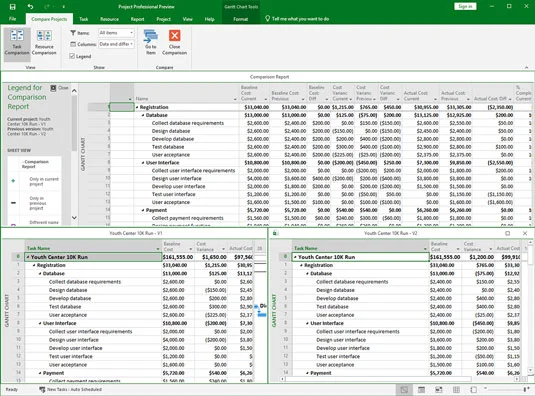Image resolution: width=535 pixels, height=396 pixels.
Task: Select 'Develop user interface' in Comparison Report
Action: coord(178,186)
